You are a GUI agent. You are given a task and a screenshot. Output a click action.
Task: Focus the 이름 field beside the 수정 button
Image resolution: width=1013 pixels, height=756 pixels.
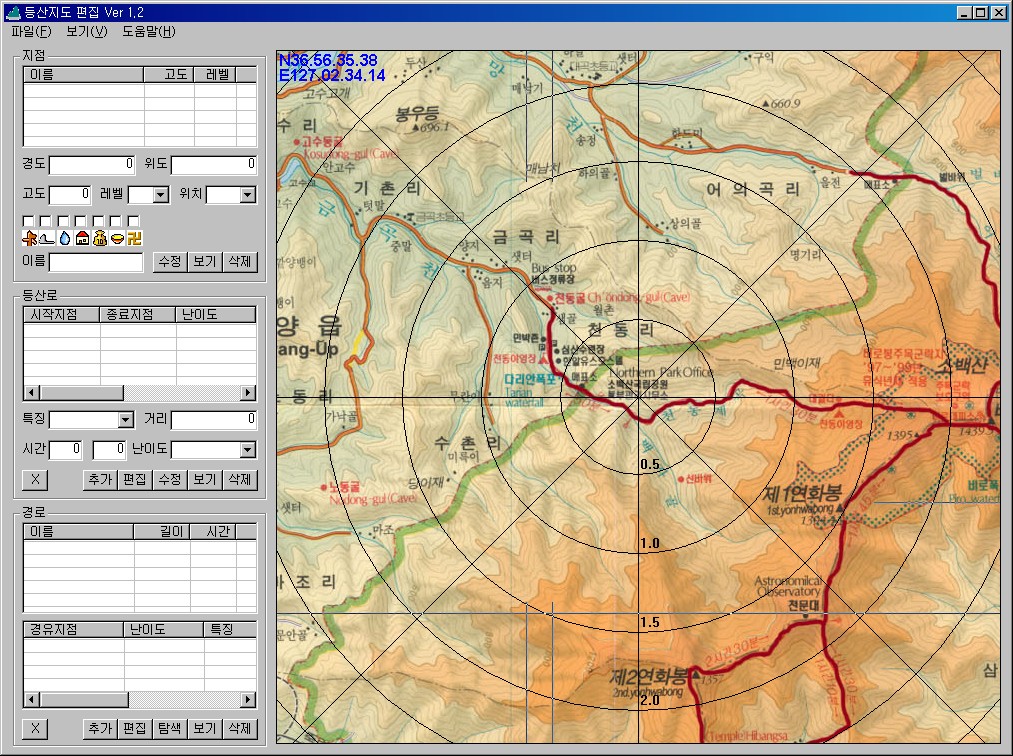click(96, 262)
